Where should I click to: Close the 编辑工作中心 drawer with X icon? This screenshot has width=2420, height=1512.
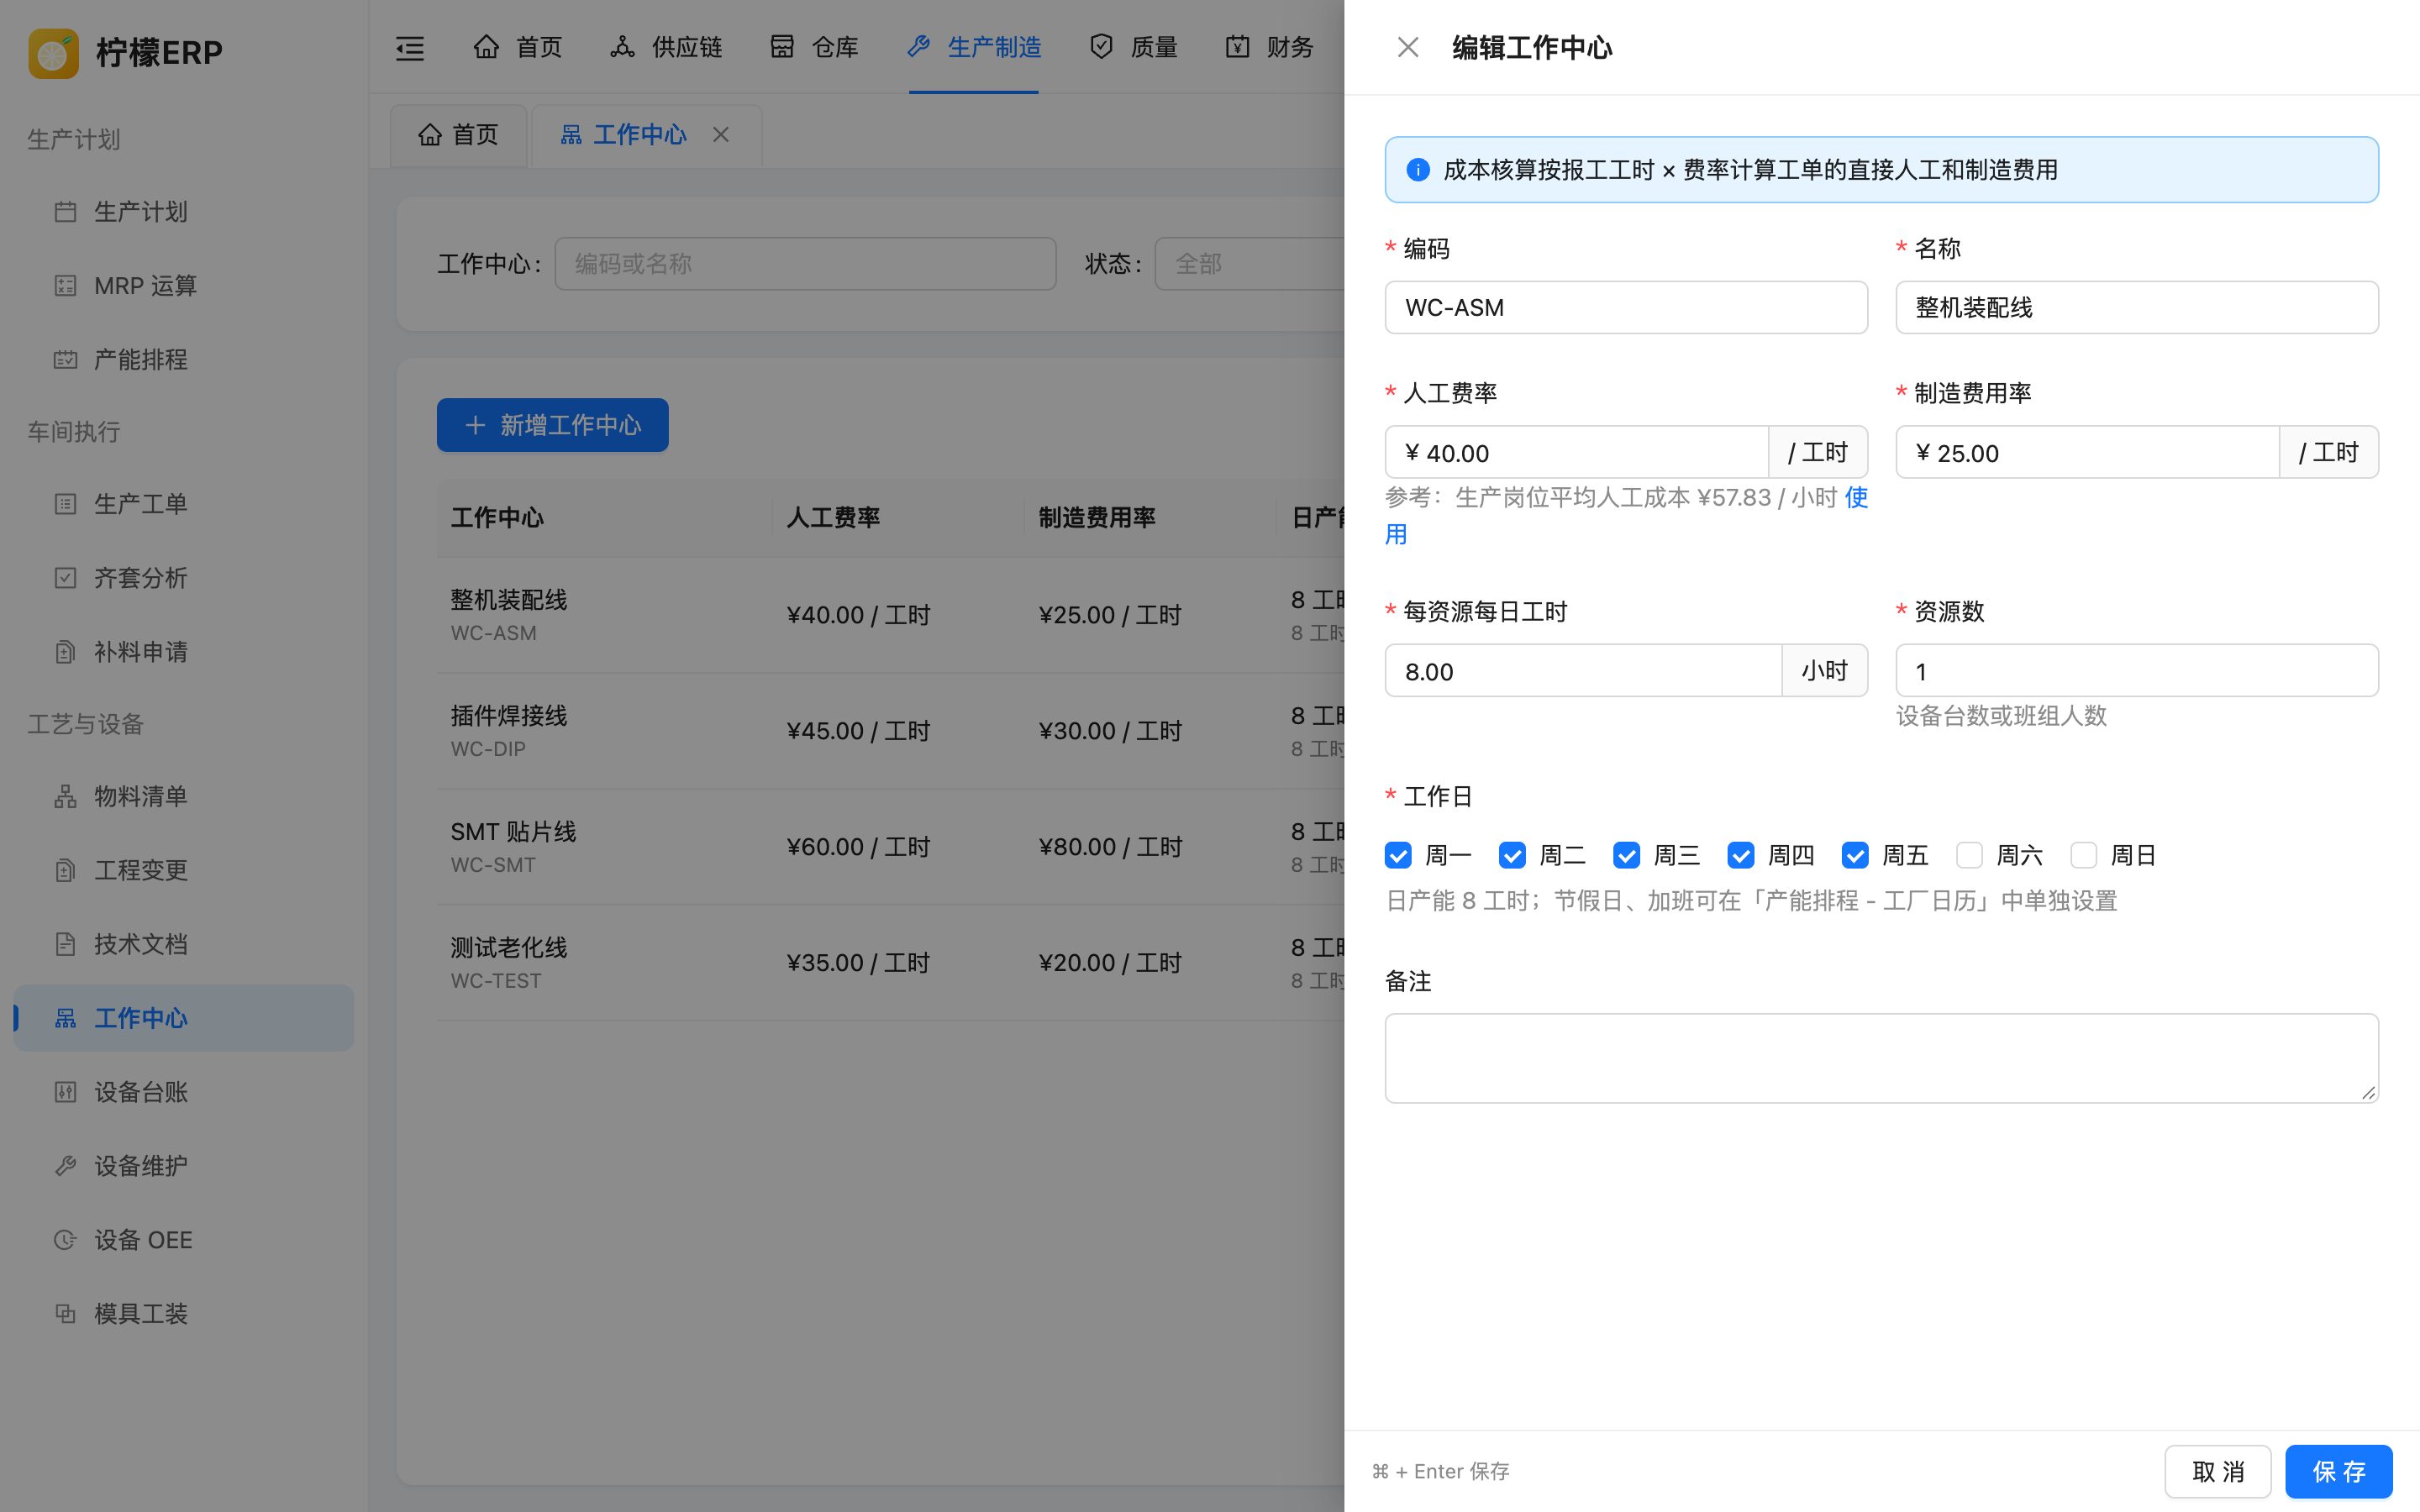point(1408,47)
